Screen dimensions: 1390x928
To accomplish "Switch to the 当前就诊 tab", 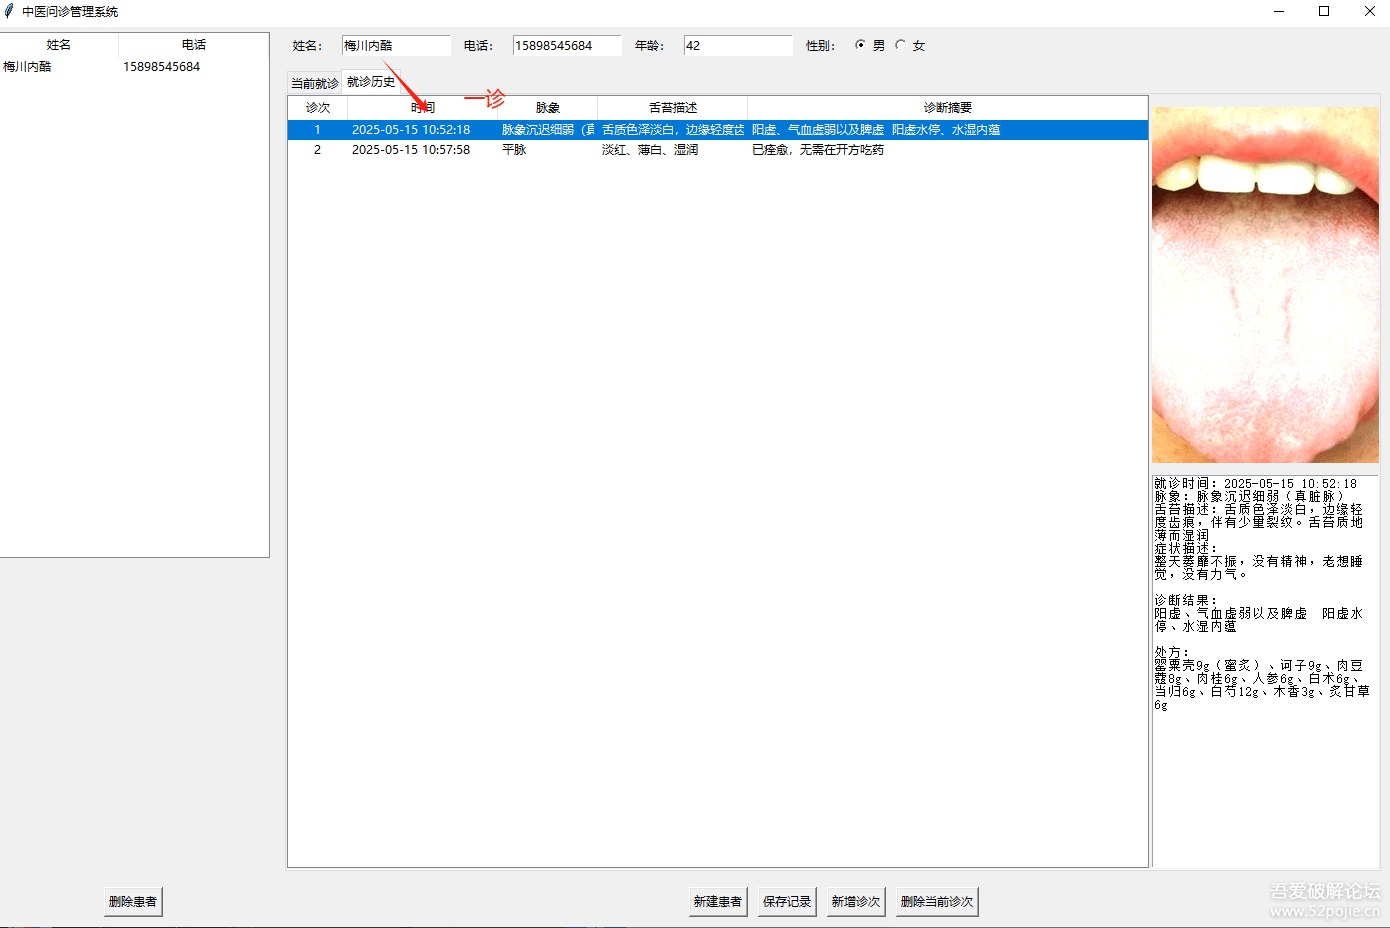I will coord(314,83).
